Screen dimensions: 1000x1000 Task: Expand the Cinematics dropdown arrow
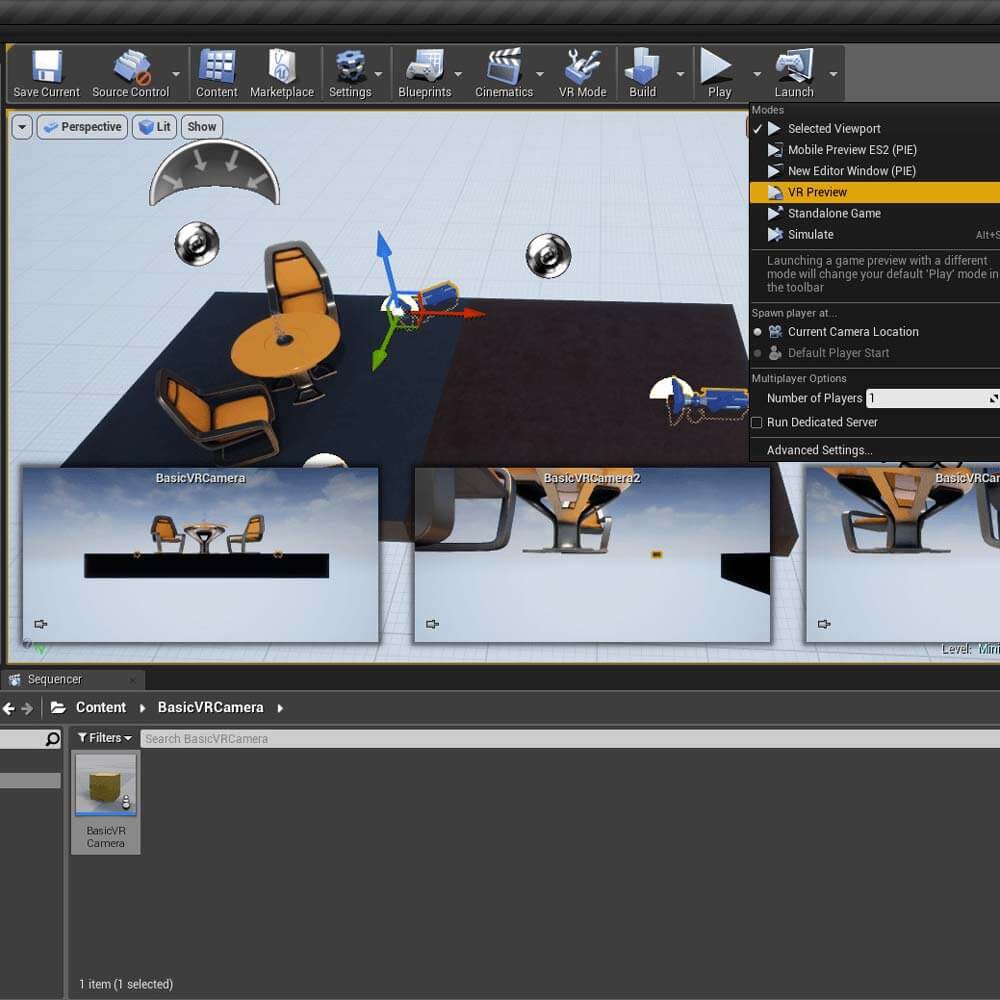(540, 74)
